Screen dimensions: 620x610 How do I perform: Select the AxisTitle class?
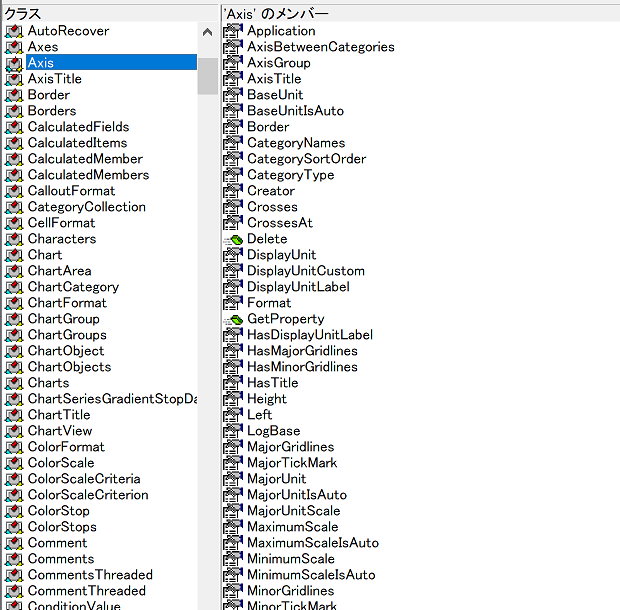(x=55, y=79)
